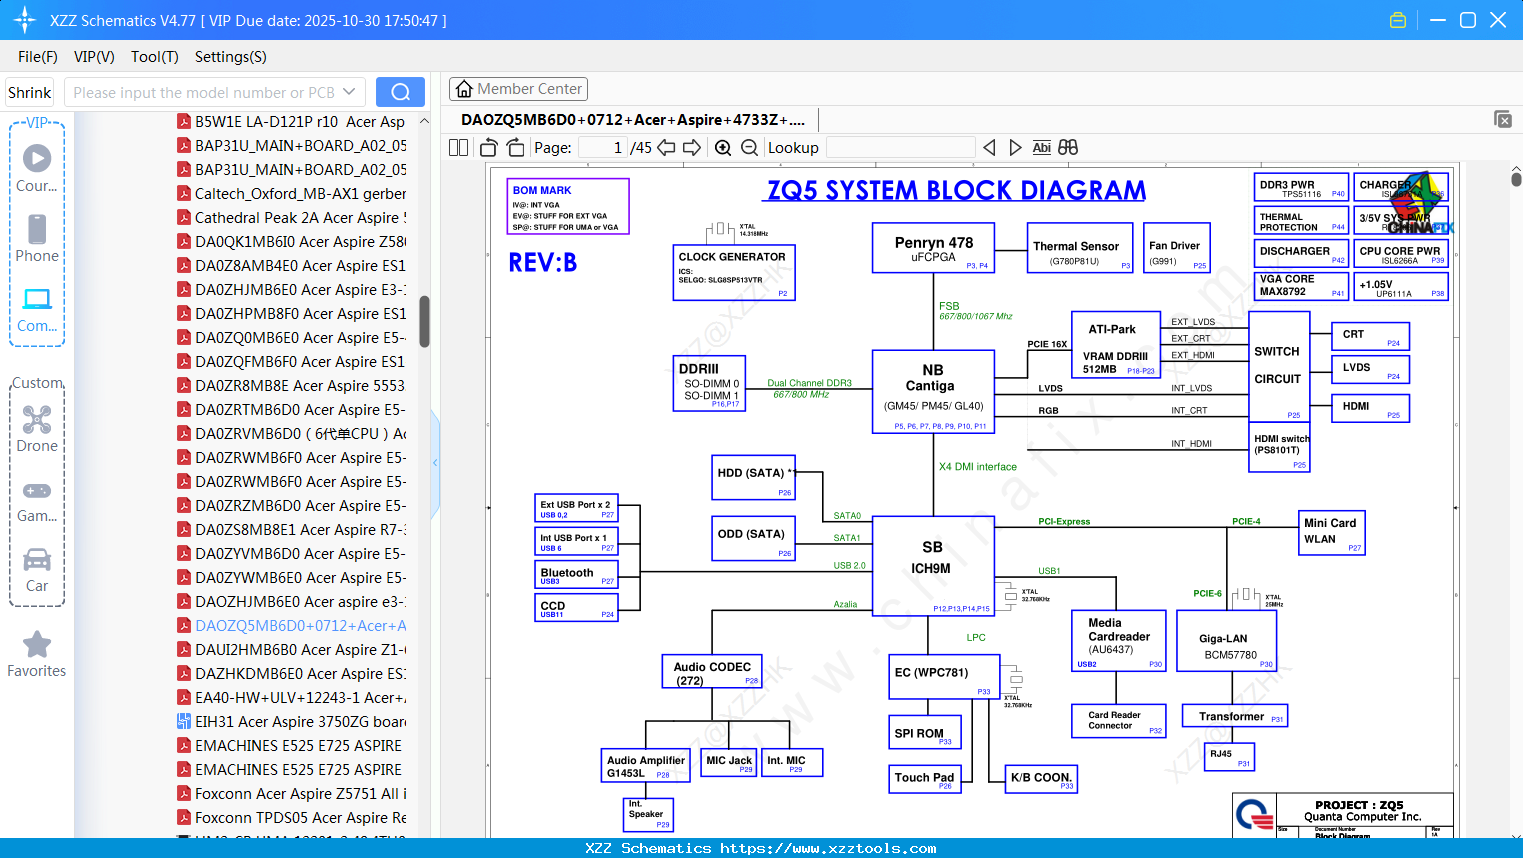
Task: Open the Tool(T) menu
Action: (x=154, y=57)
